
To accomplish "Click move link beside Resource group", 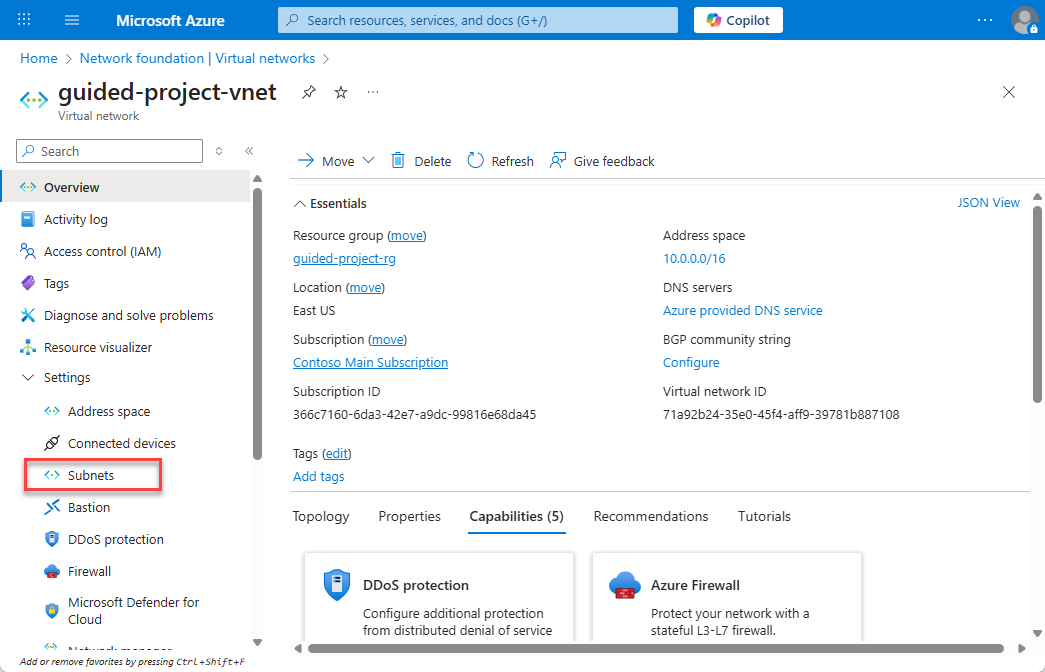I will [x=407, y=235].
